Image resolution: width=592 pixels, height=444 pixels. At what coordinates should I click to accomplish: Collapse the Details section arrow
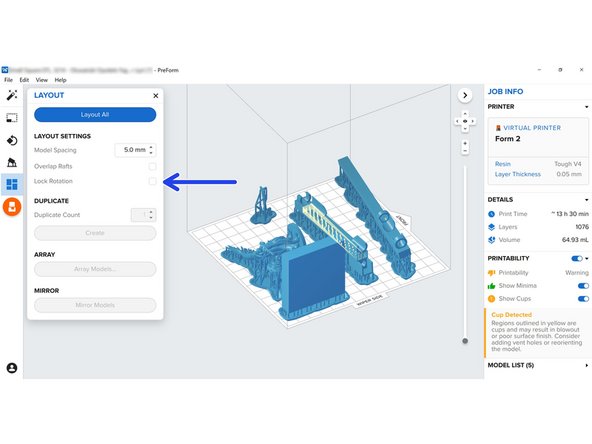click(x=587, y=200)
